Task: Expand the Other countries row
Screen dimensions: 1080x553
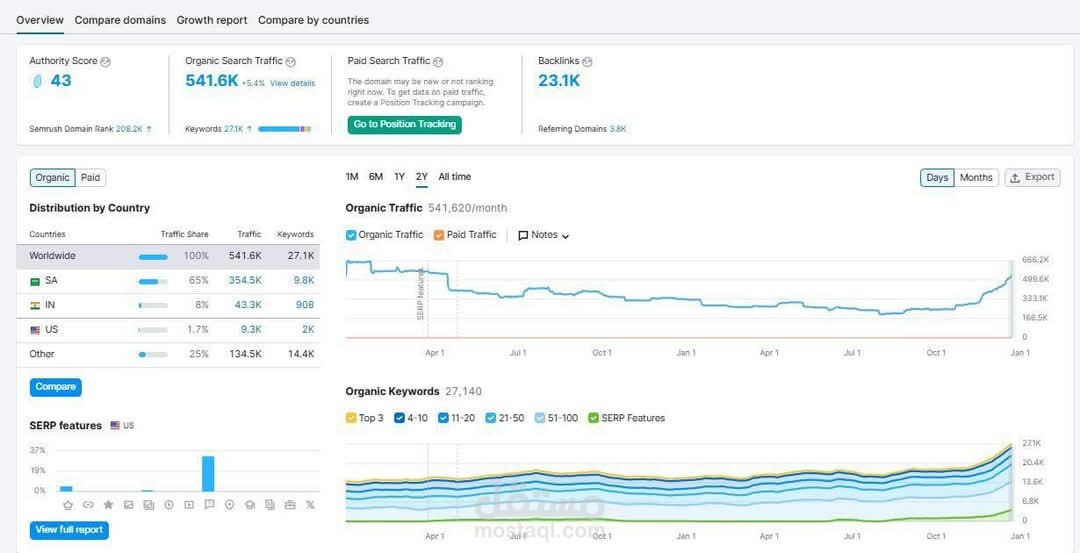Action: [x=42, y=354]
